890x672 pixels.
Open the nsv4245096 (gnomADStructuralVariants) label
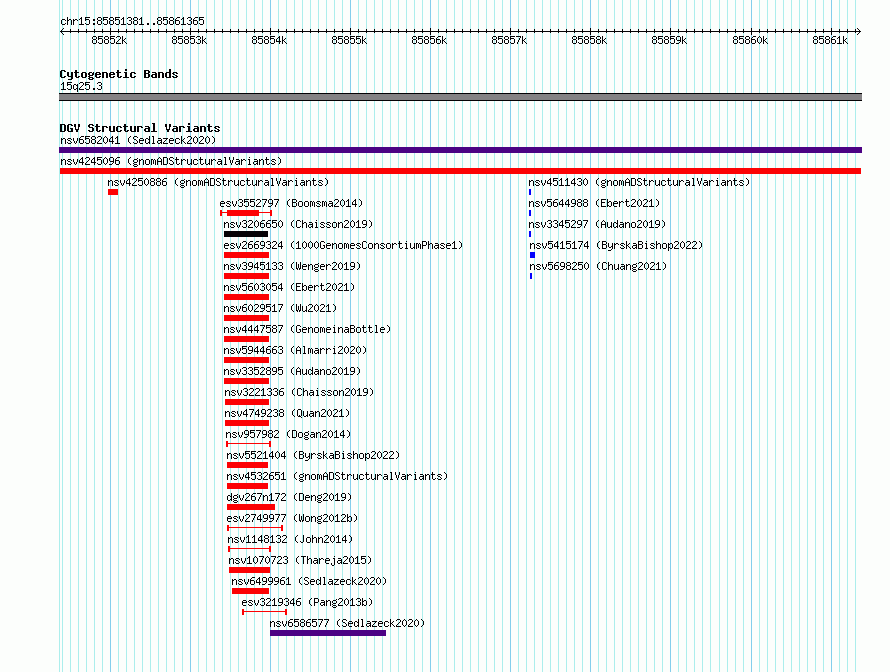click(x=171, y=161)
